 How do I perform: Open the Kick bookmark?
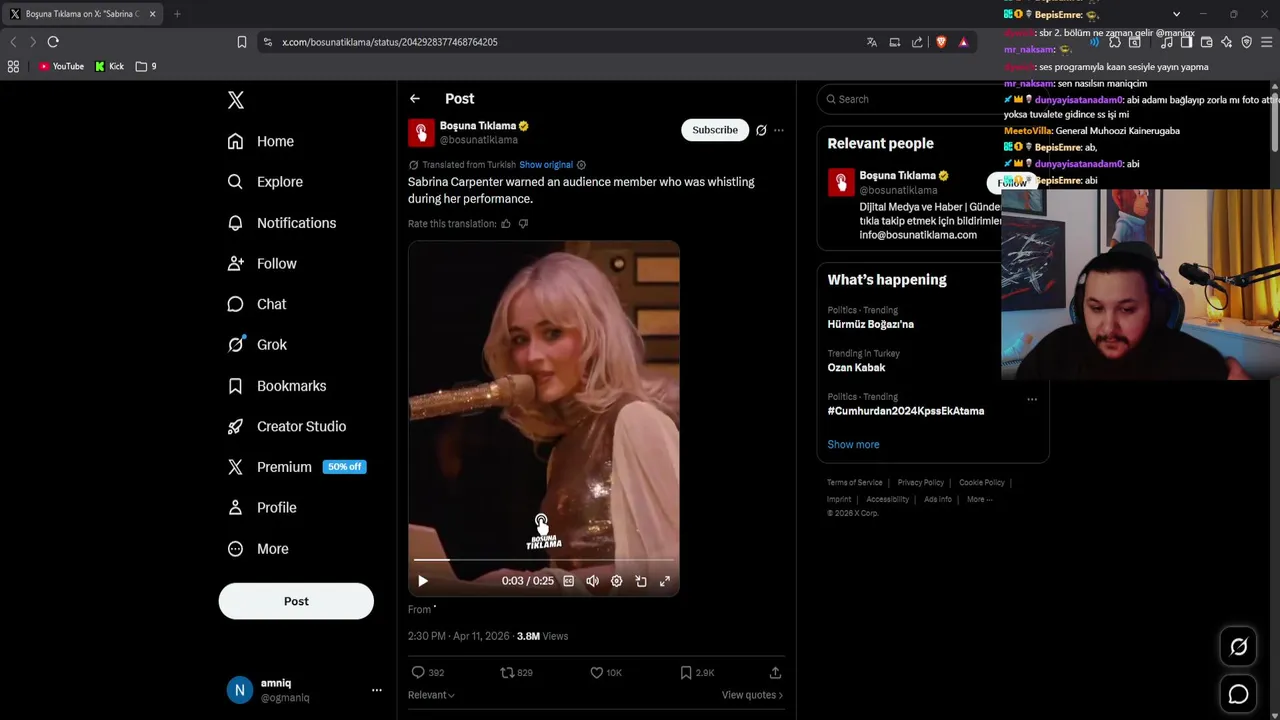(x=110, y=66)
